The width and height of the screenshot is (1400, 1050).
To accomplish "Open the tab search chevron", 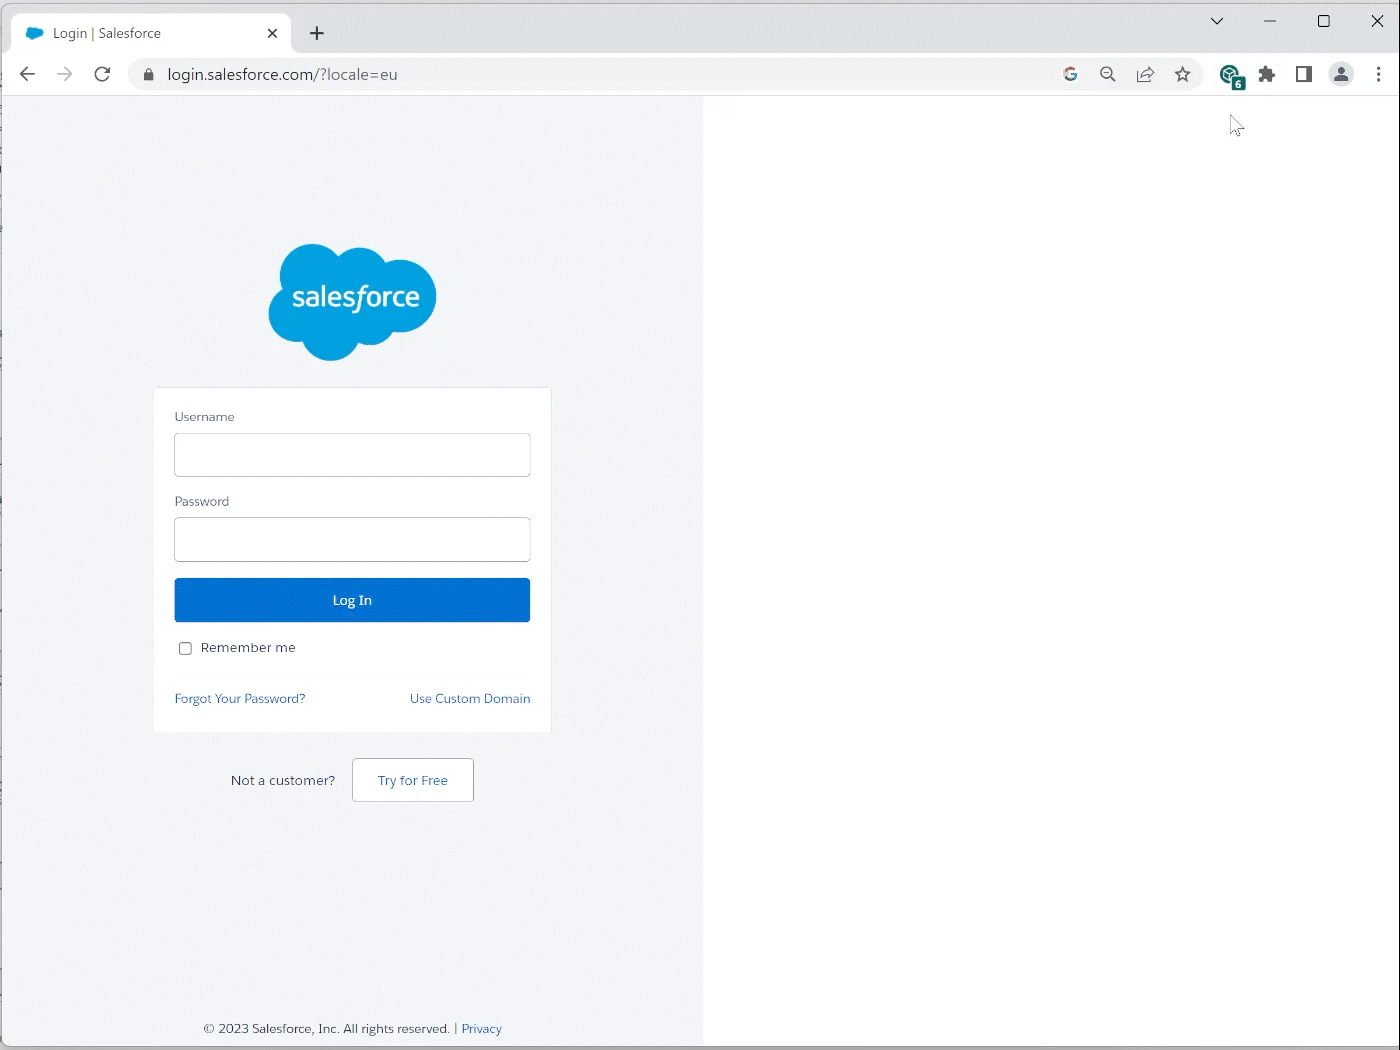I will coord(1217,21).
